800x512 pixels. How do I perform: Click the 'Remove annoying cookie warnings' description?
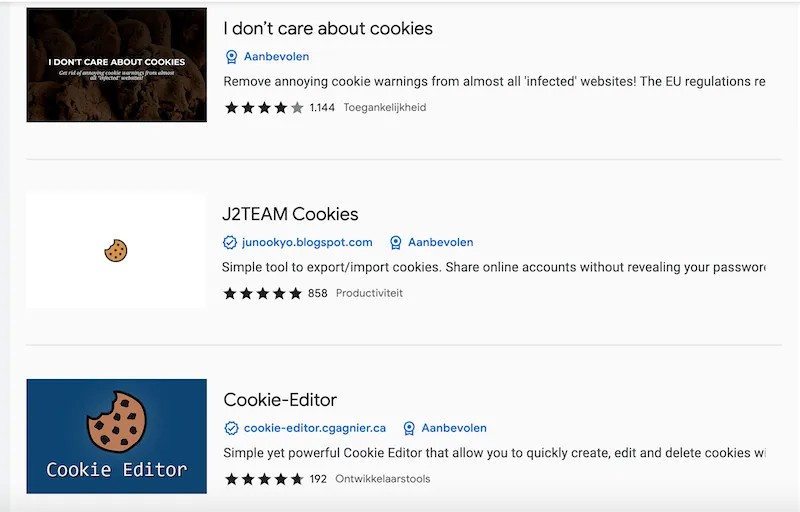click(x=494, y=82)
